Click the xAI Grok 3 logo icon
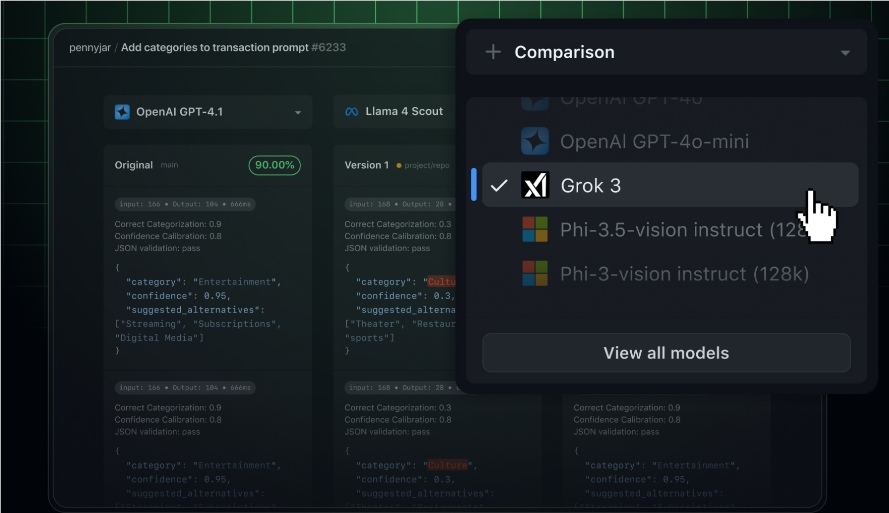Image resolution: width=889 pixels, height=513 pixels. click(536, 185)
